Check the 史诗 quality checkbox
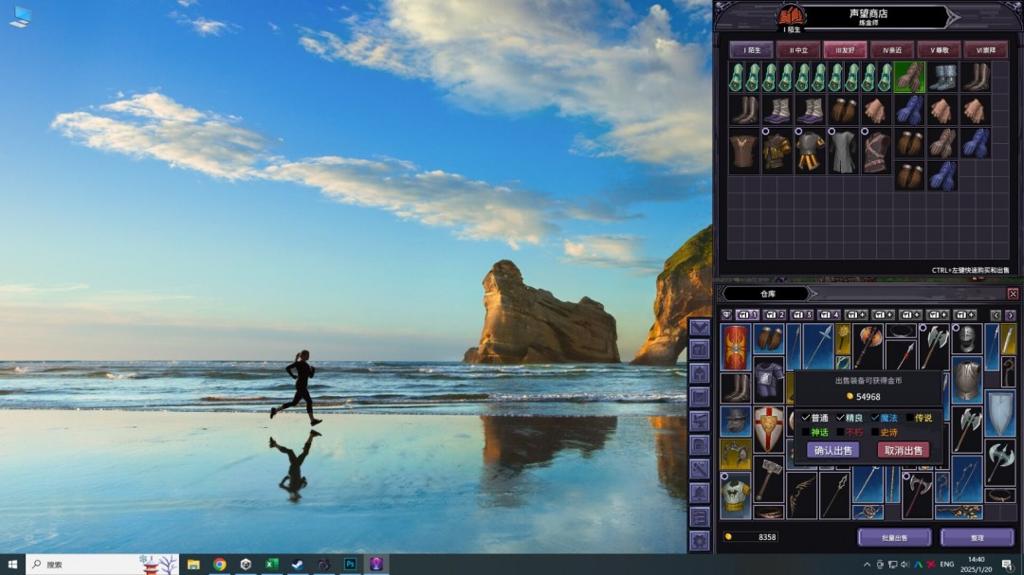This screenshot has height=575, width=1024. (x=874, y=432)
